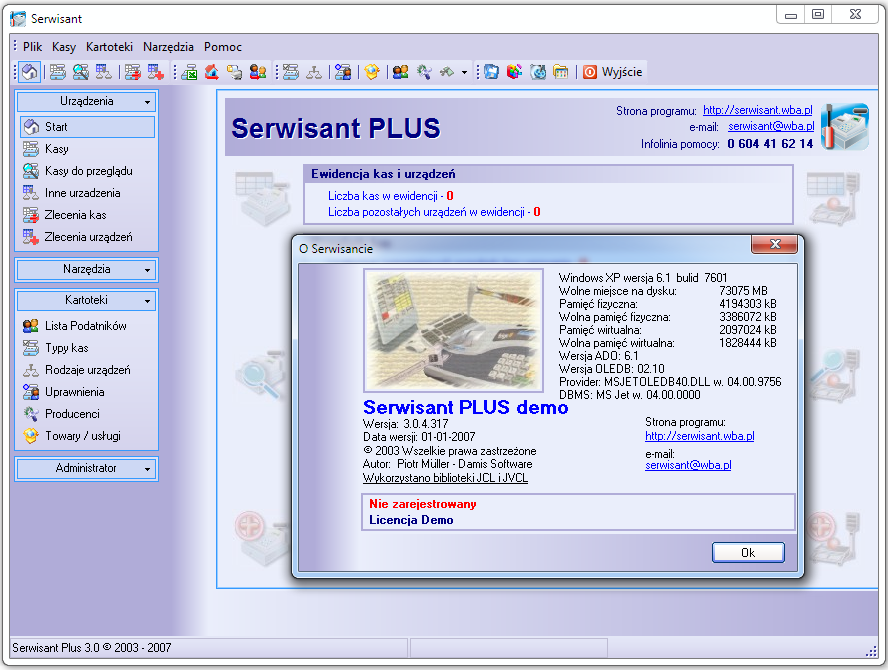
Task: Collapse the Kartoteki sidebar panel header
Action: [87, 300]
